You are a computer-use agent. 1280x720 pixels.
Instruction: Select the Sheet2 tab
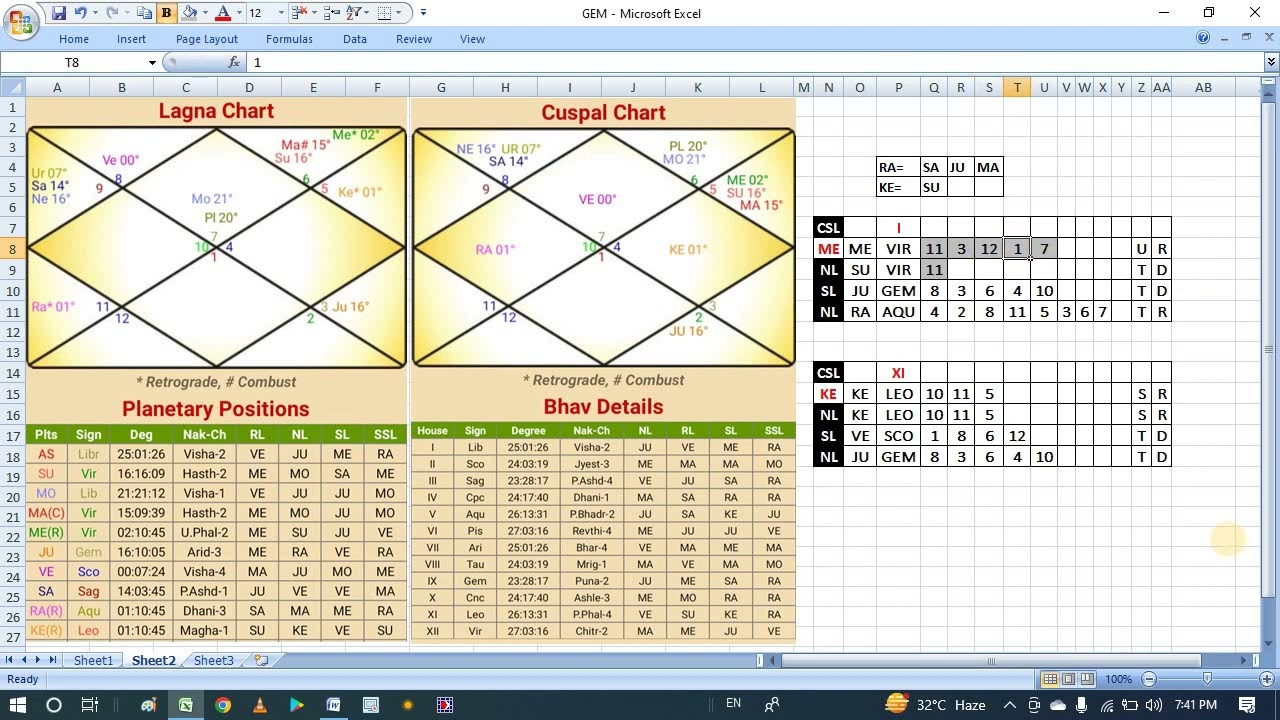153,661
